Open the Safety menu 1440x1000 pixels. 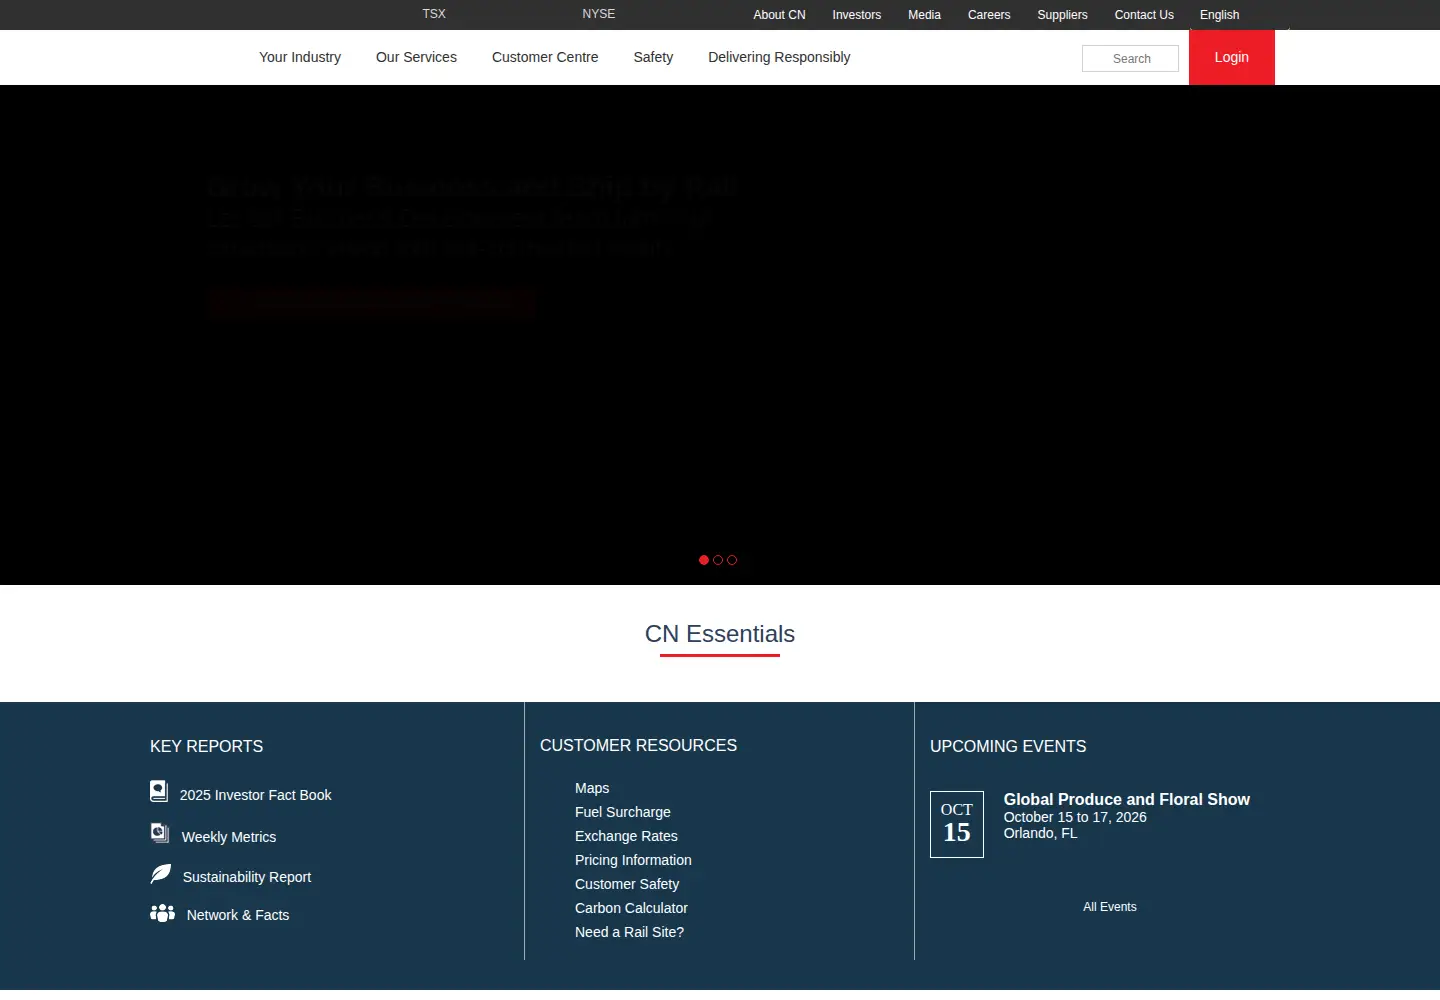[653, 57]
